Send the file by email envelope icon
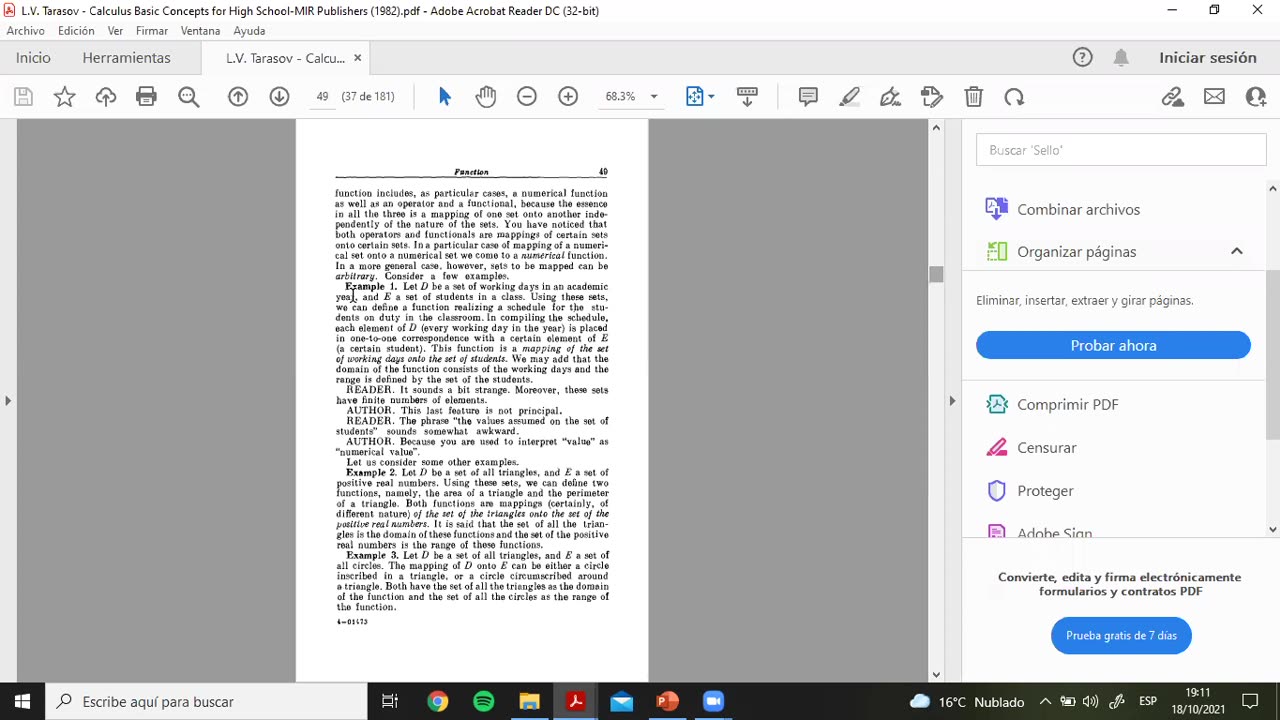The height and width of the screenshot is (720, 1280). [1214, 97]
